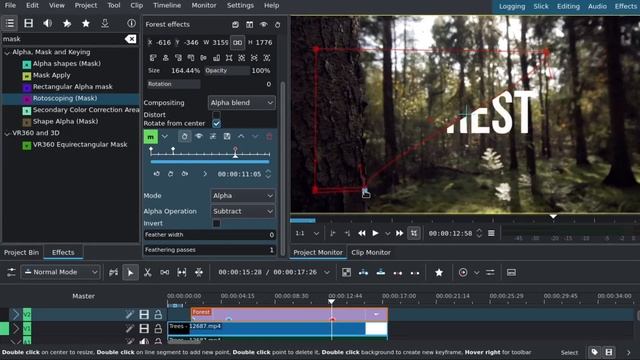This screenshot has height=360, width=640.
Task: Toggle V2 track effects pencil icon
Action: pyautogui.click(x=129, y=314)
